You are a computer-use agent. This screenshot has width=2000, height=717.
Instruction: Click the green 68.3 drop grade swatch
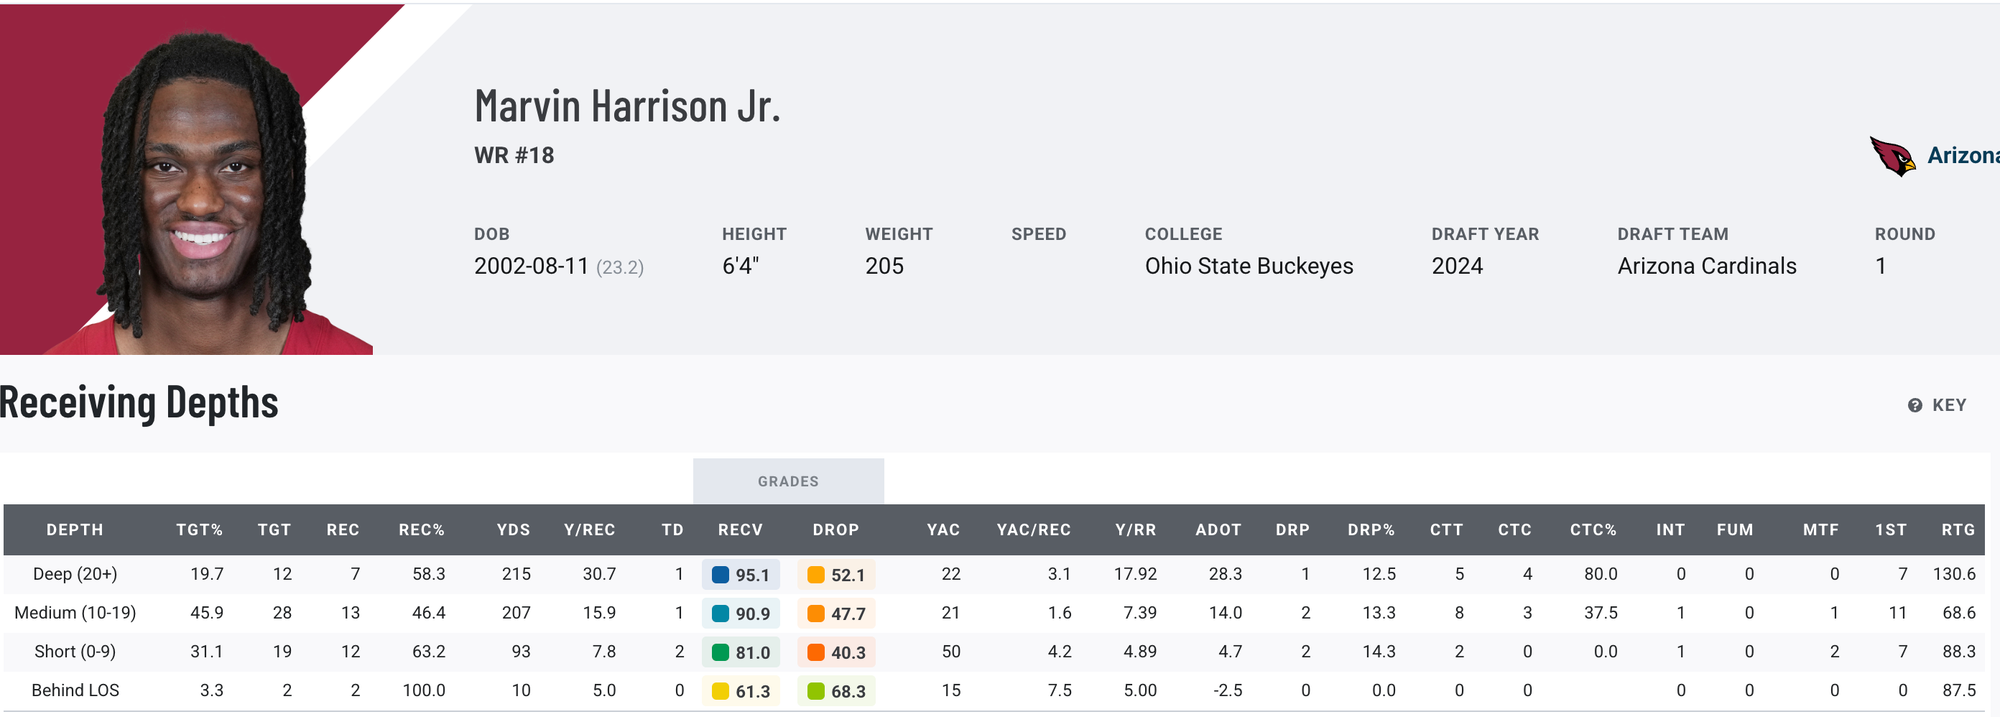816,691
